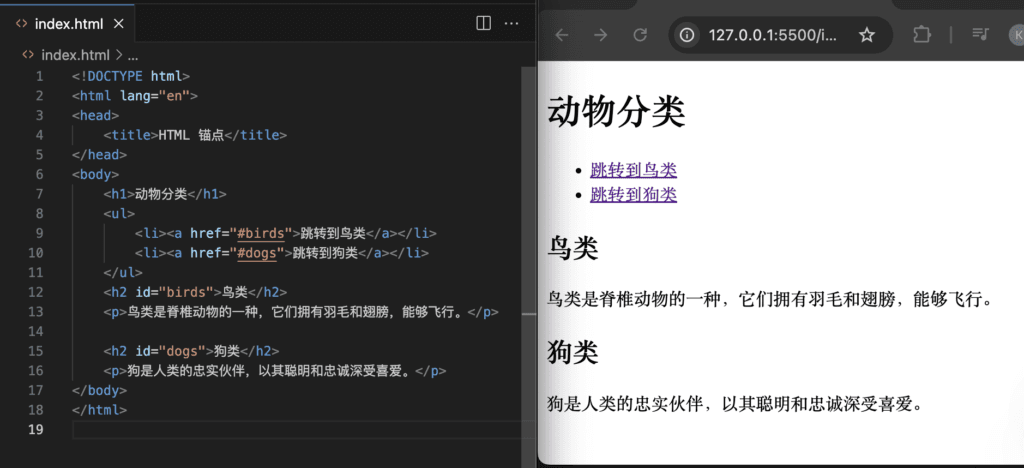Split the editor to the right
Screen dimensions: 1024x468
click(483, 23)
